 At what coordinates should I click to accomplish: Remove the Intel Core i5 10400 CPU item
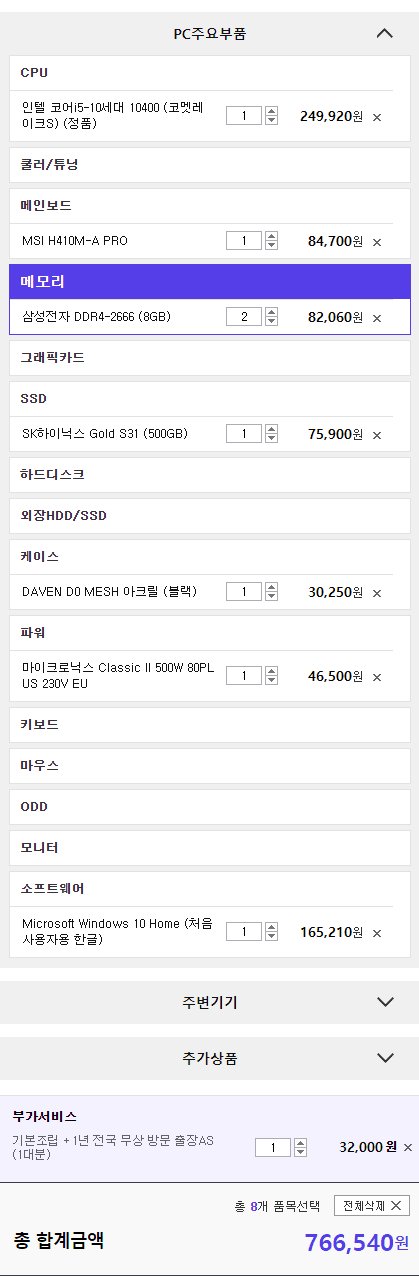377,117
